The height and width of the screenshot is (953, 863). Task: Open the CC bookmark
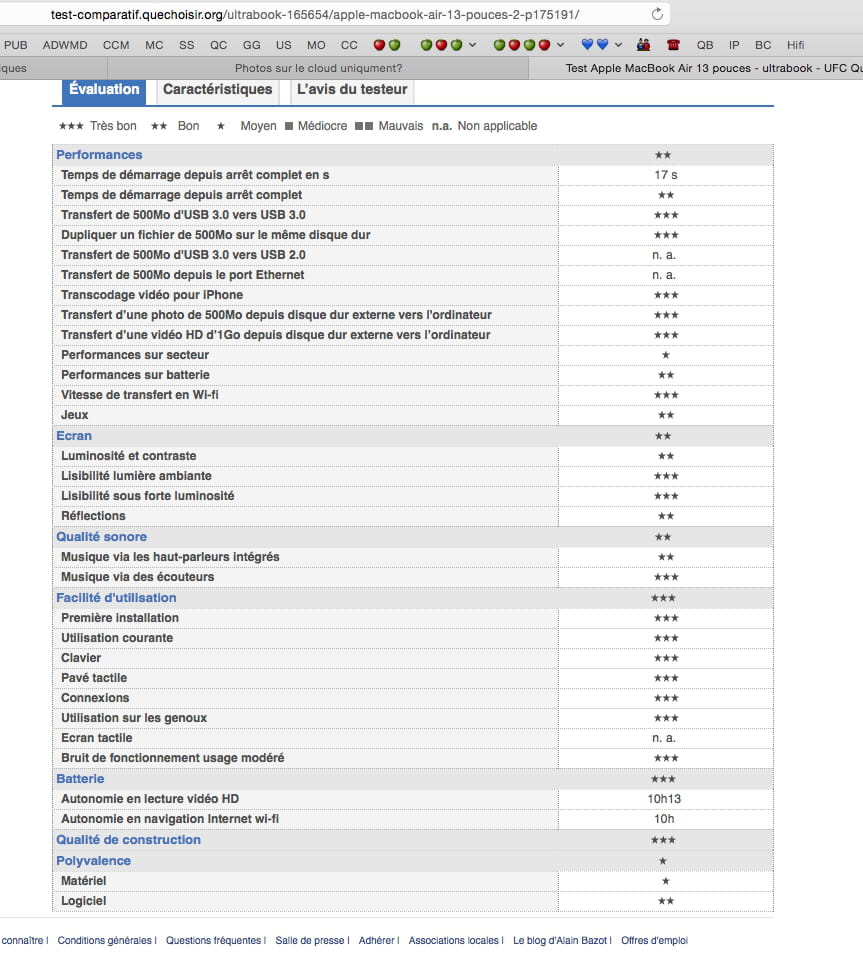pyautogui.click(x=349, y=45)
